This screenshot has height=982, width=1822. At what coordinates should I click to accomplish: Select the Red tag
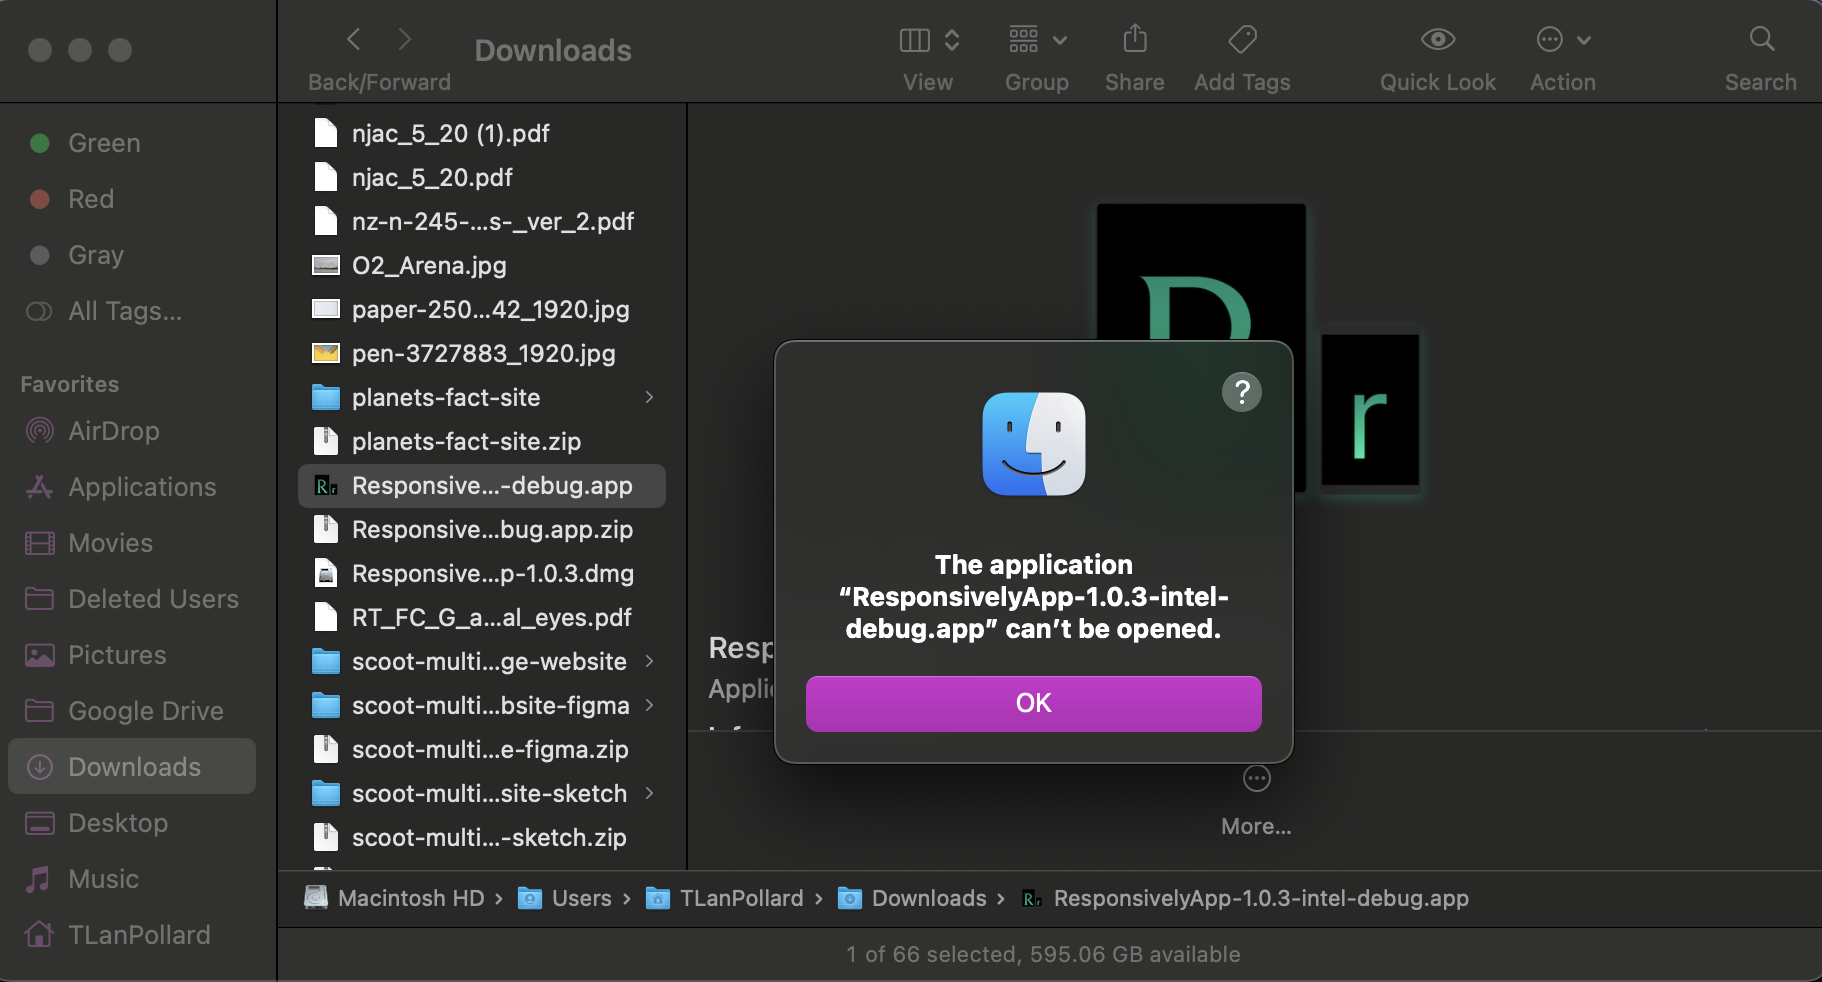click(90, 199)
